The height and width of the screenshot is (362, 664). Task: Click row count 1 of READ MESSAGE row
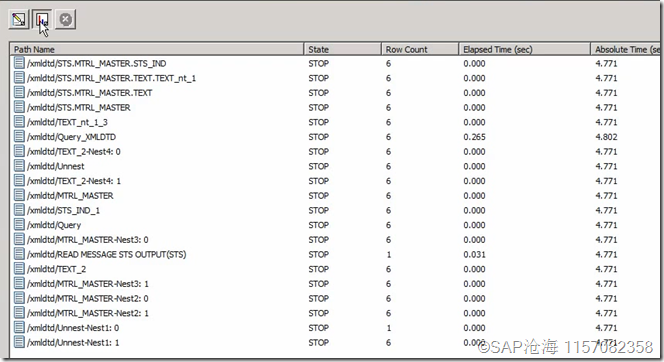pyautogui.click(x=389, y=254)
